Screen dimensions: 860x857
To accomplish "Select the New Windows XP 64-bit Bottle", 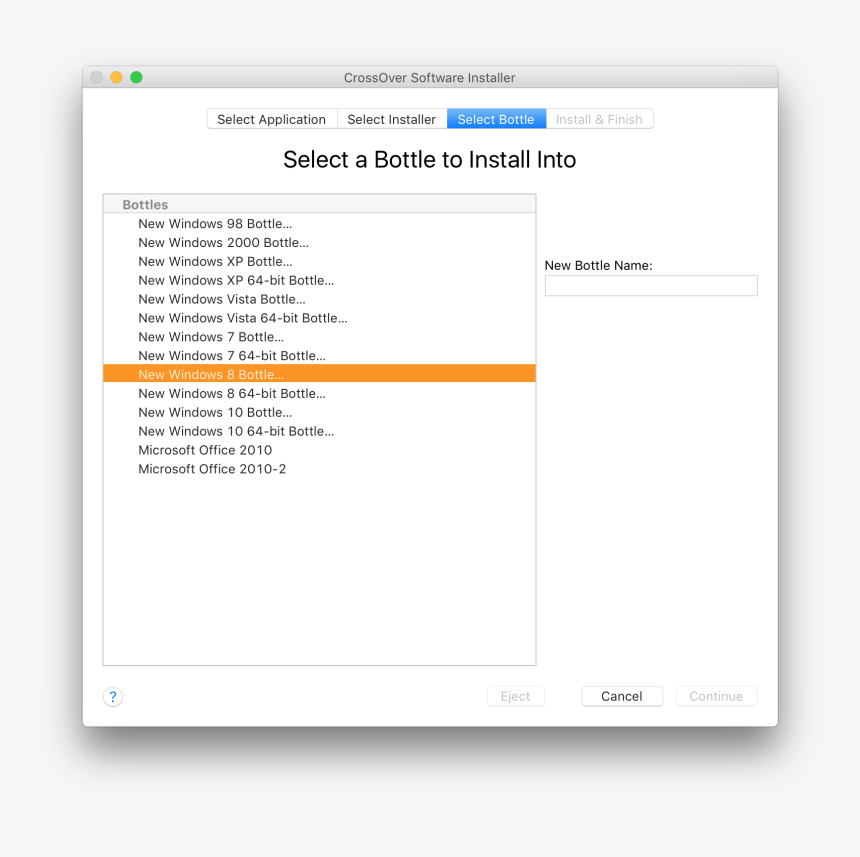I will (236, 280).
